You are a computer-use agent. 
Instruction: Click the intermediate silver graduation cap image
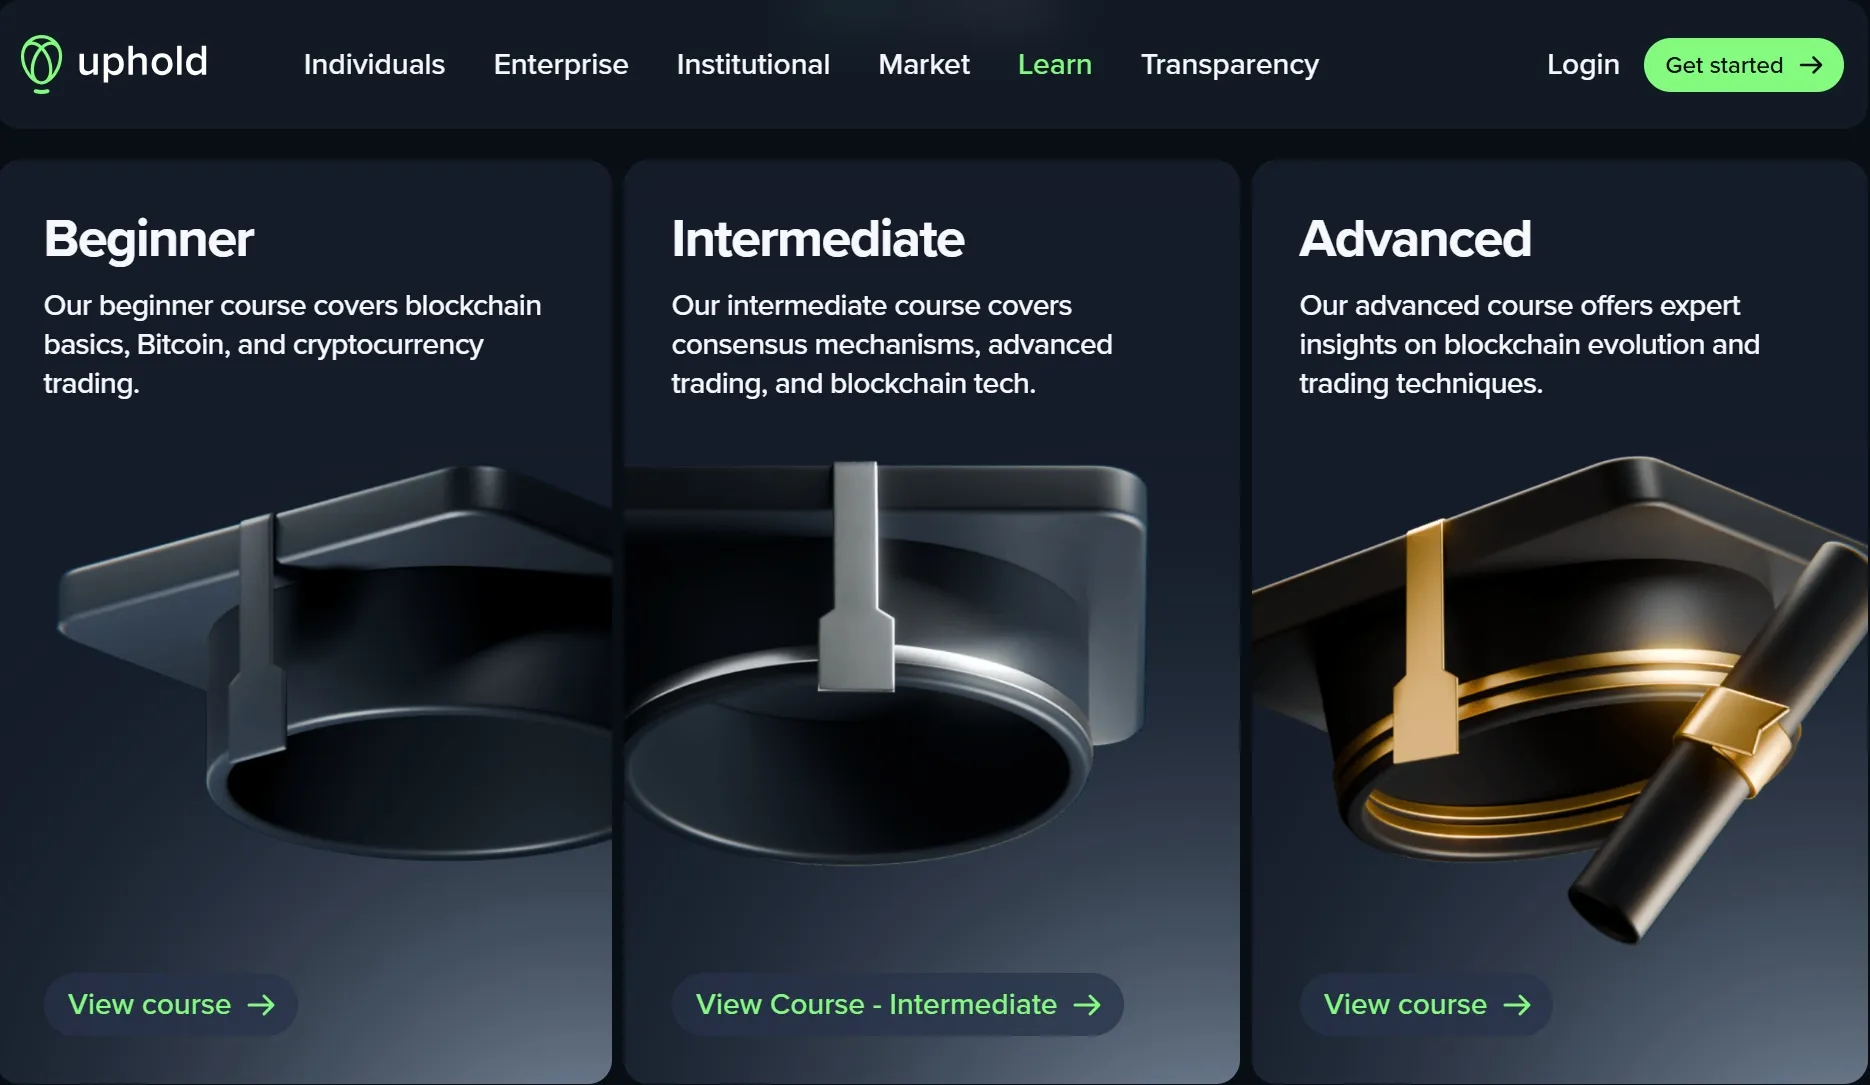885,660
